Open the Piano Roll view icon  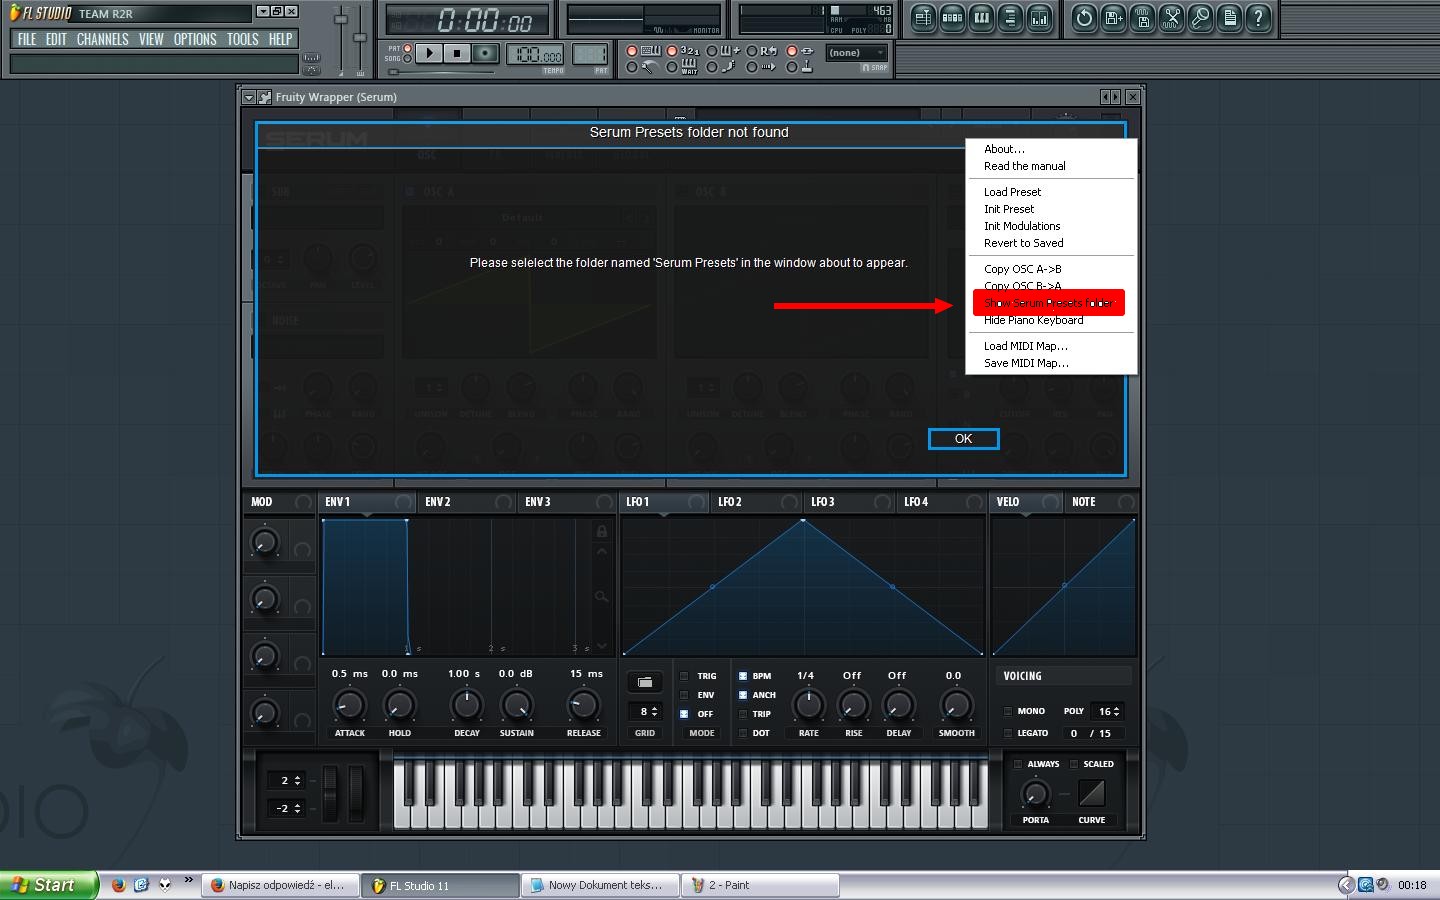(x=981, y=18)
